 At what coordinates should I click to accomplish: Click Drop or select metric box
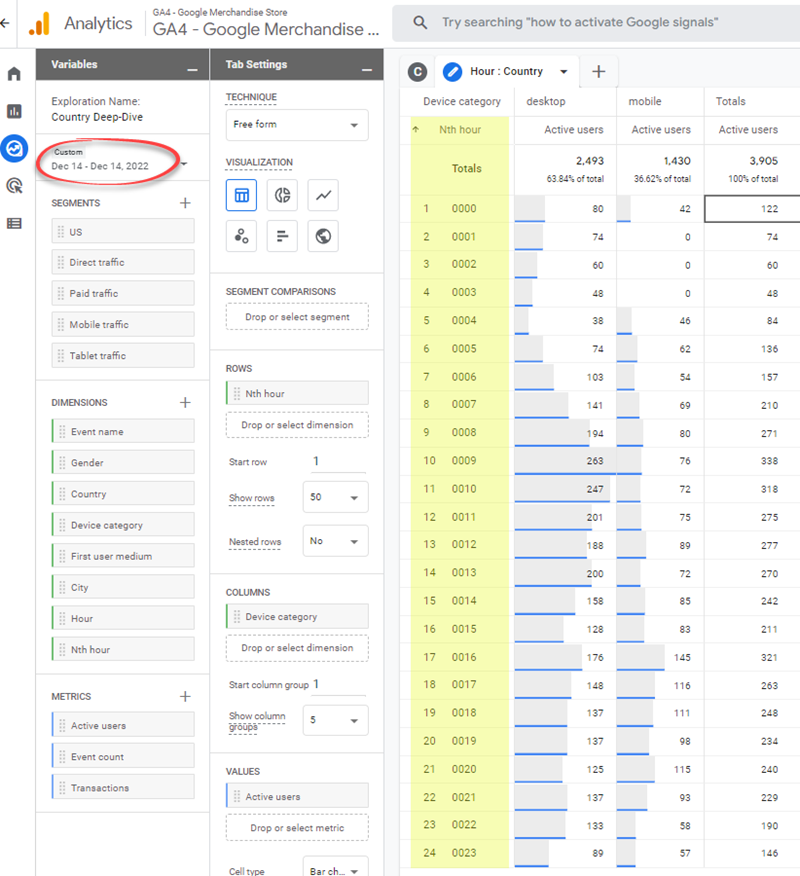(x=297, y=828)
